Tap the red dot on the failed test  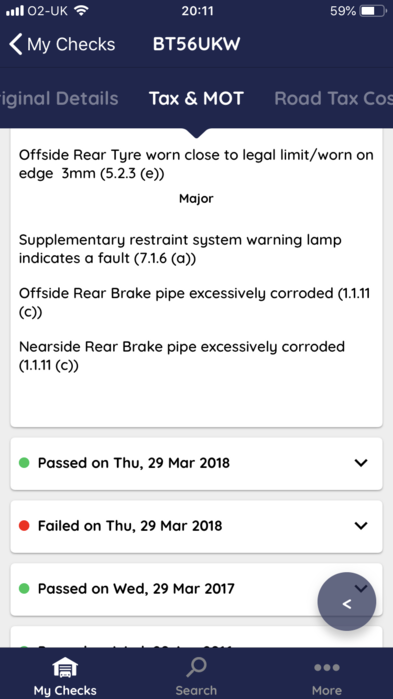(24, 526)
